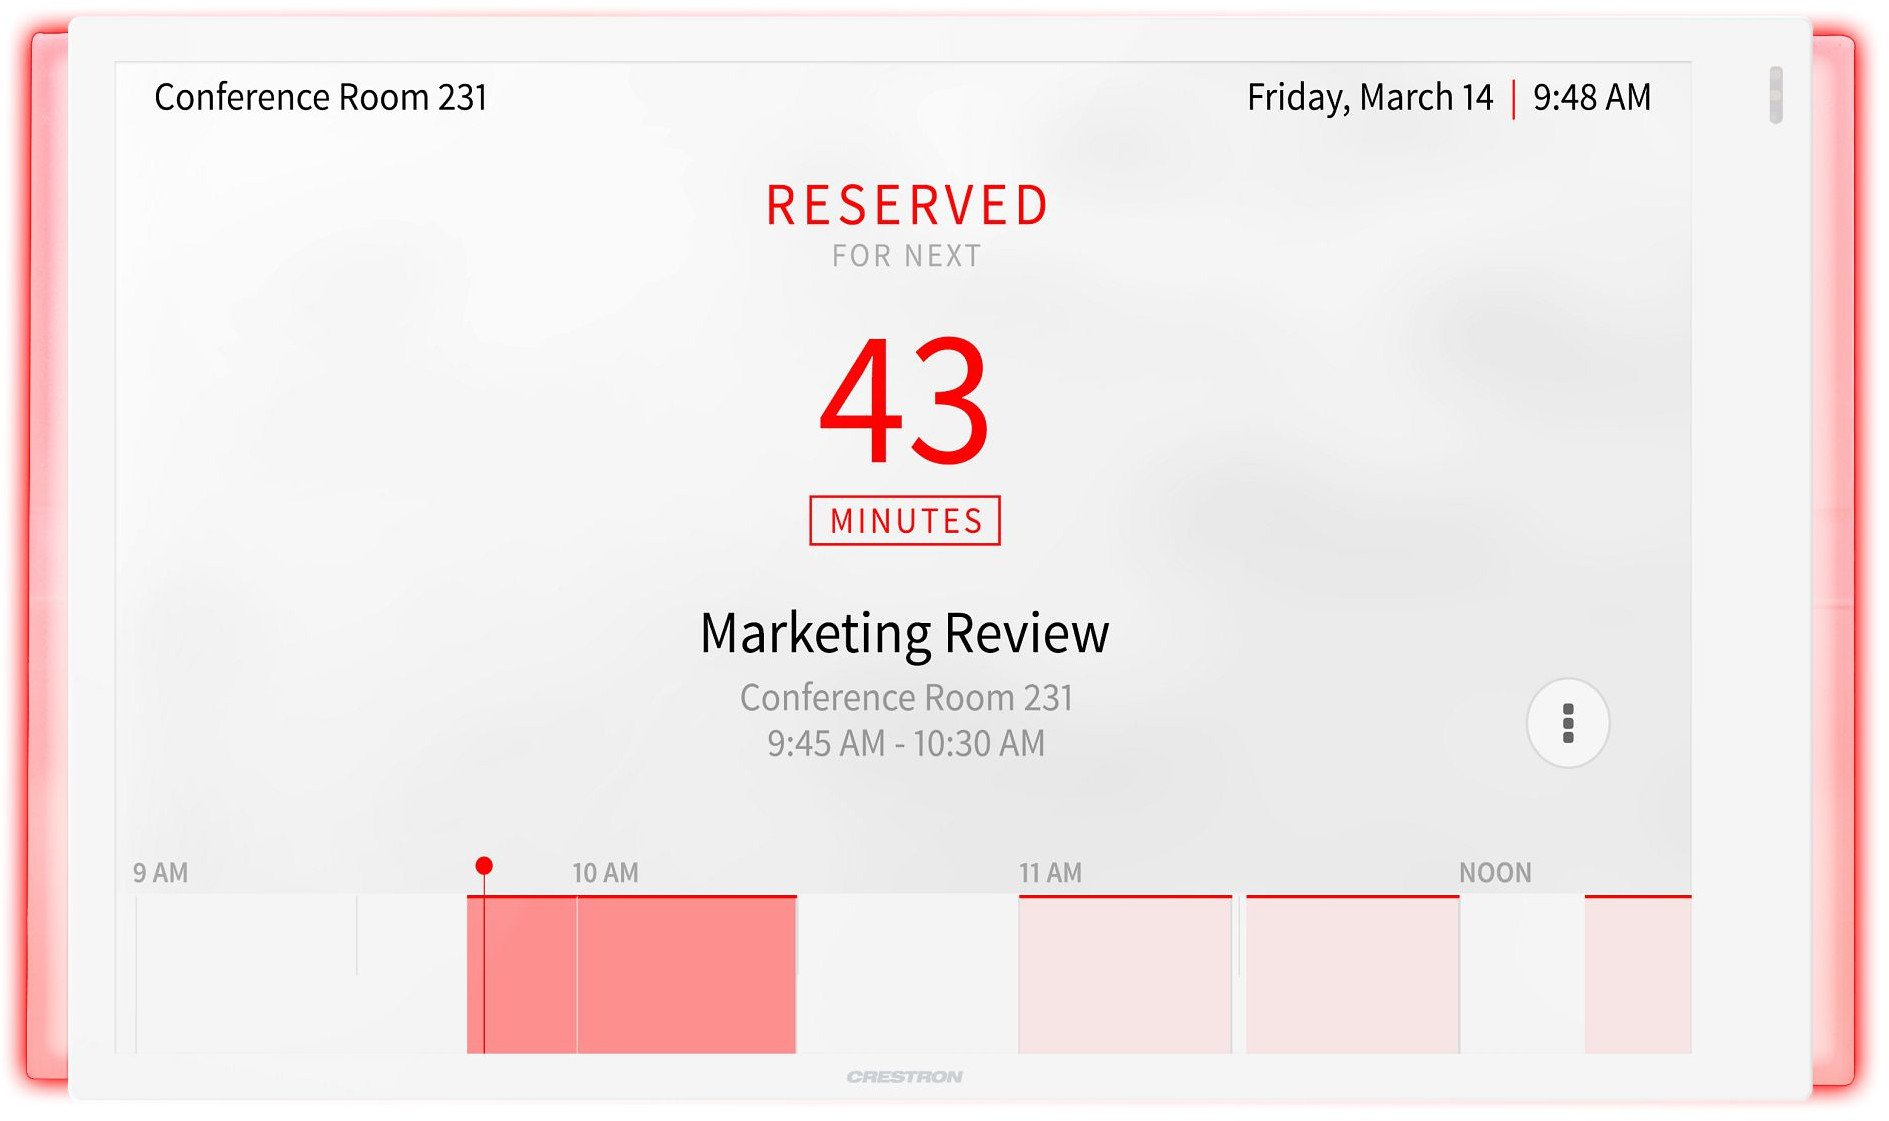Tap the 43 countdown number
Viewport: 1889px width, 1121px height.
(x=905, y=401)
